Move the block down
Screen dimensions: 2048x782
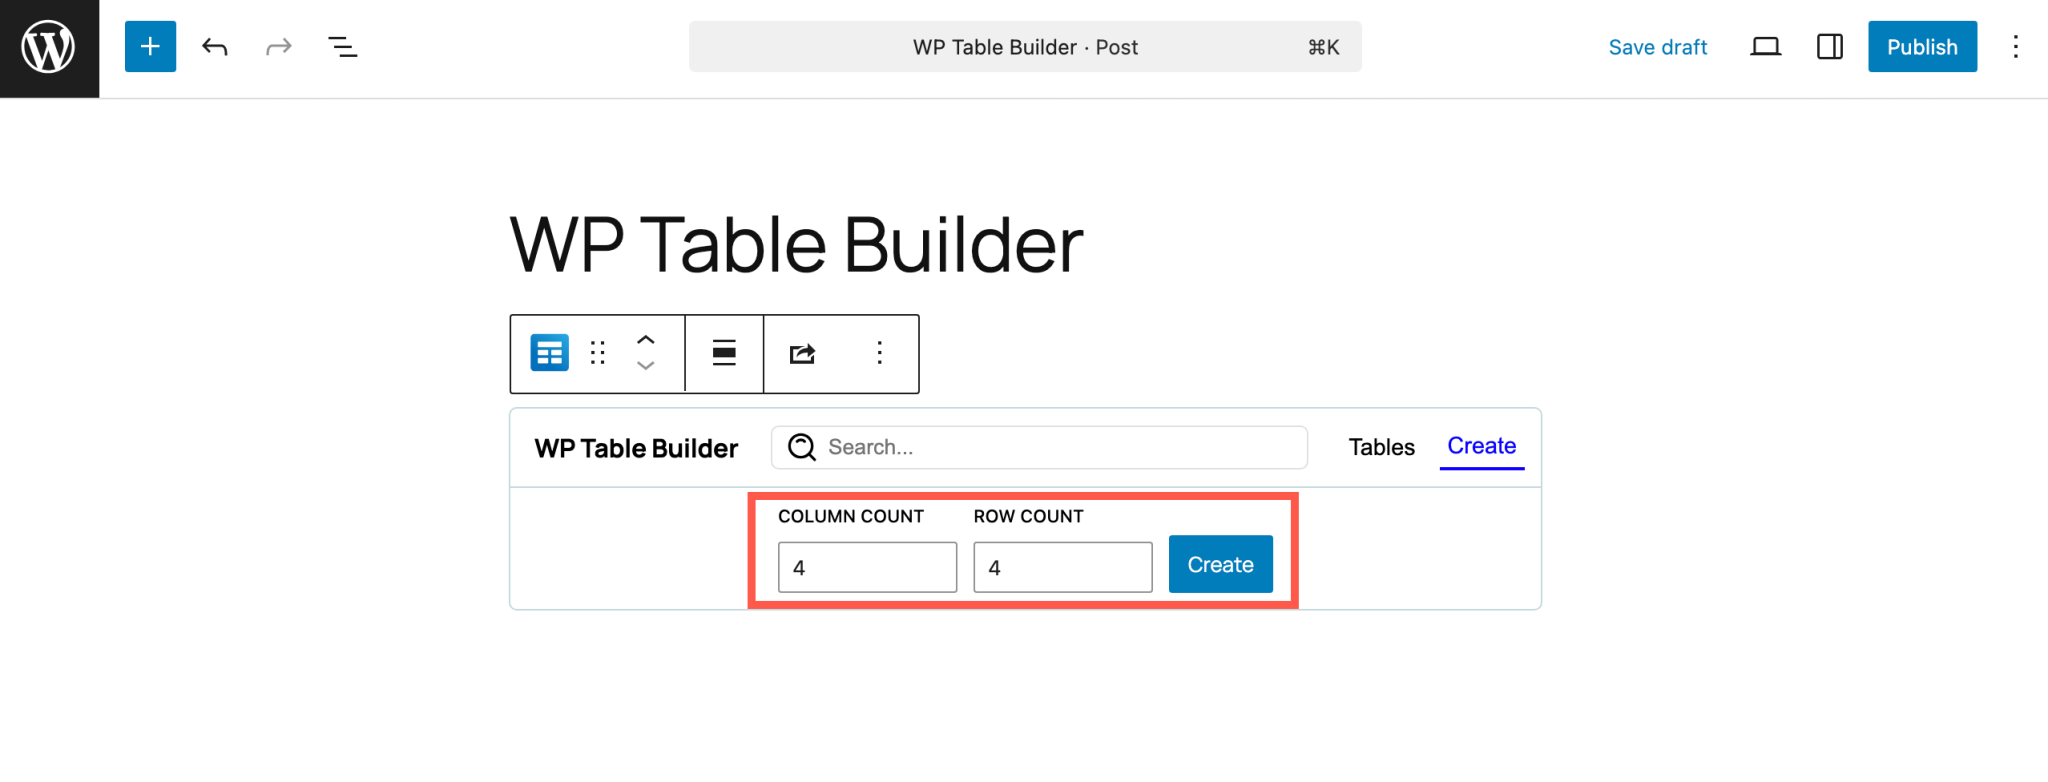[646, 366]
